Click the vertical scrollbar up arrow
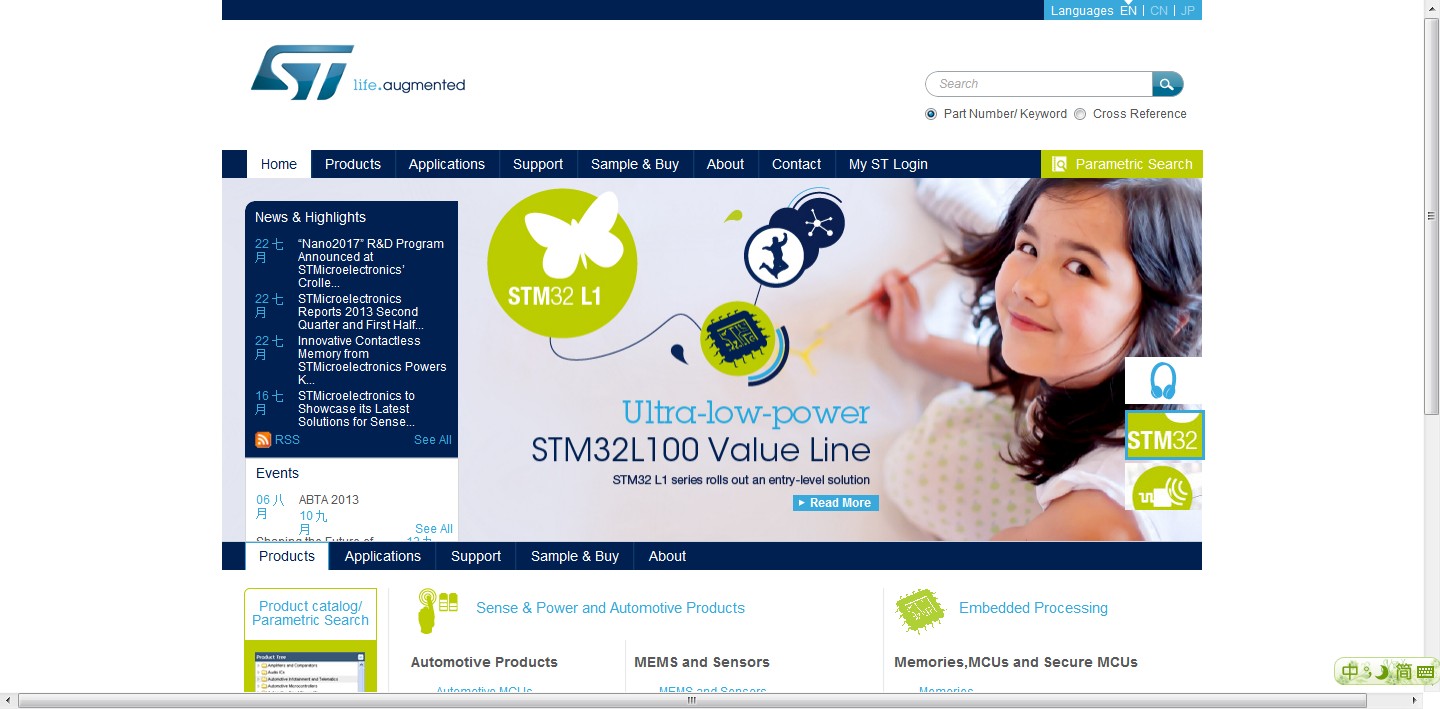Image resolution: width=1440 pixels, height=709 pixels. coord(1431,8)
